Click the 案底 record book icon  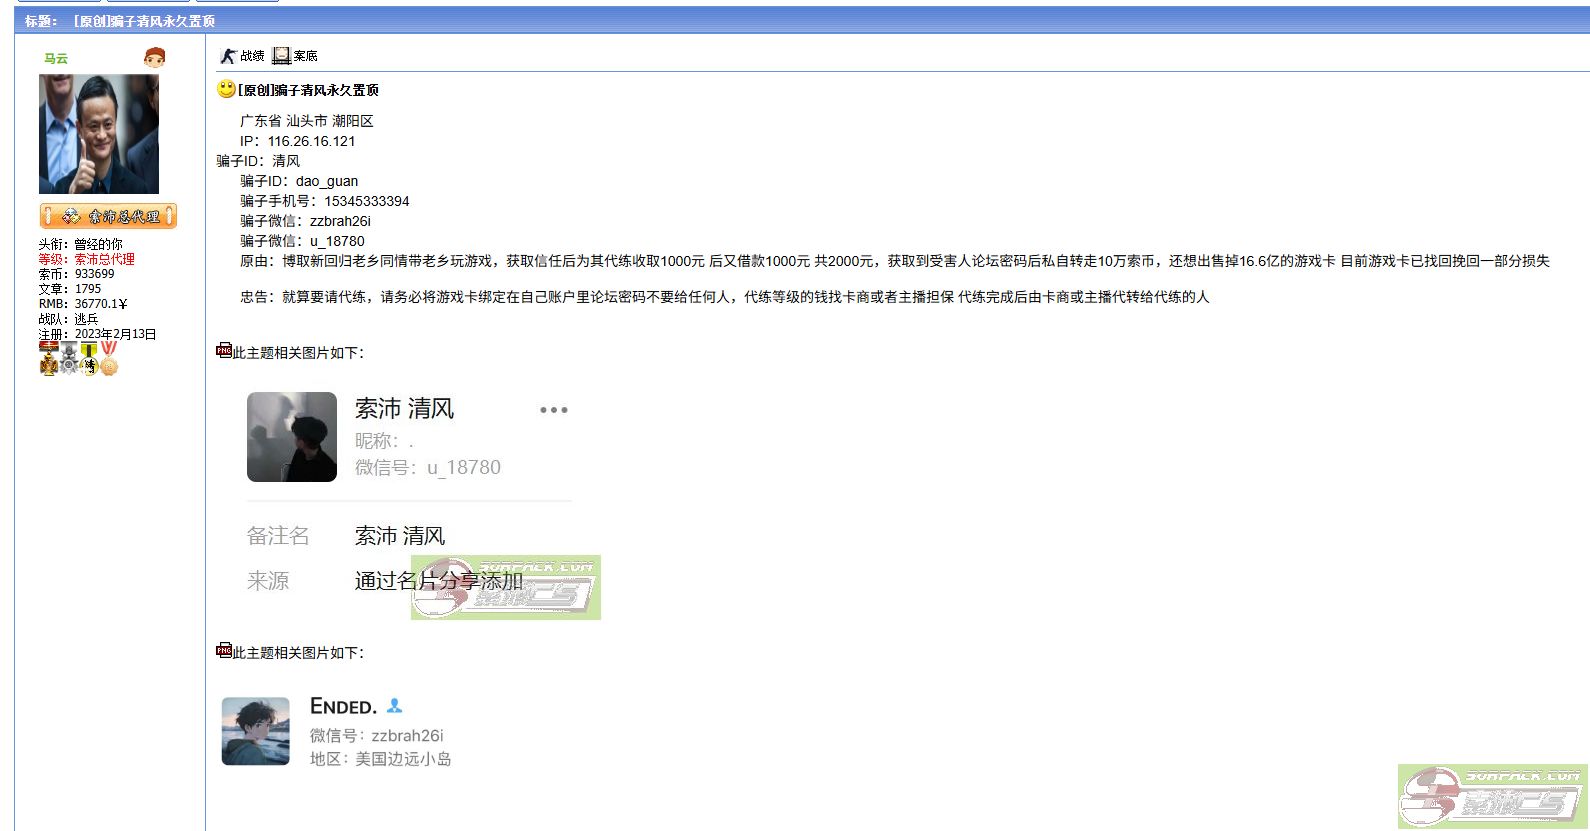281,56
